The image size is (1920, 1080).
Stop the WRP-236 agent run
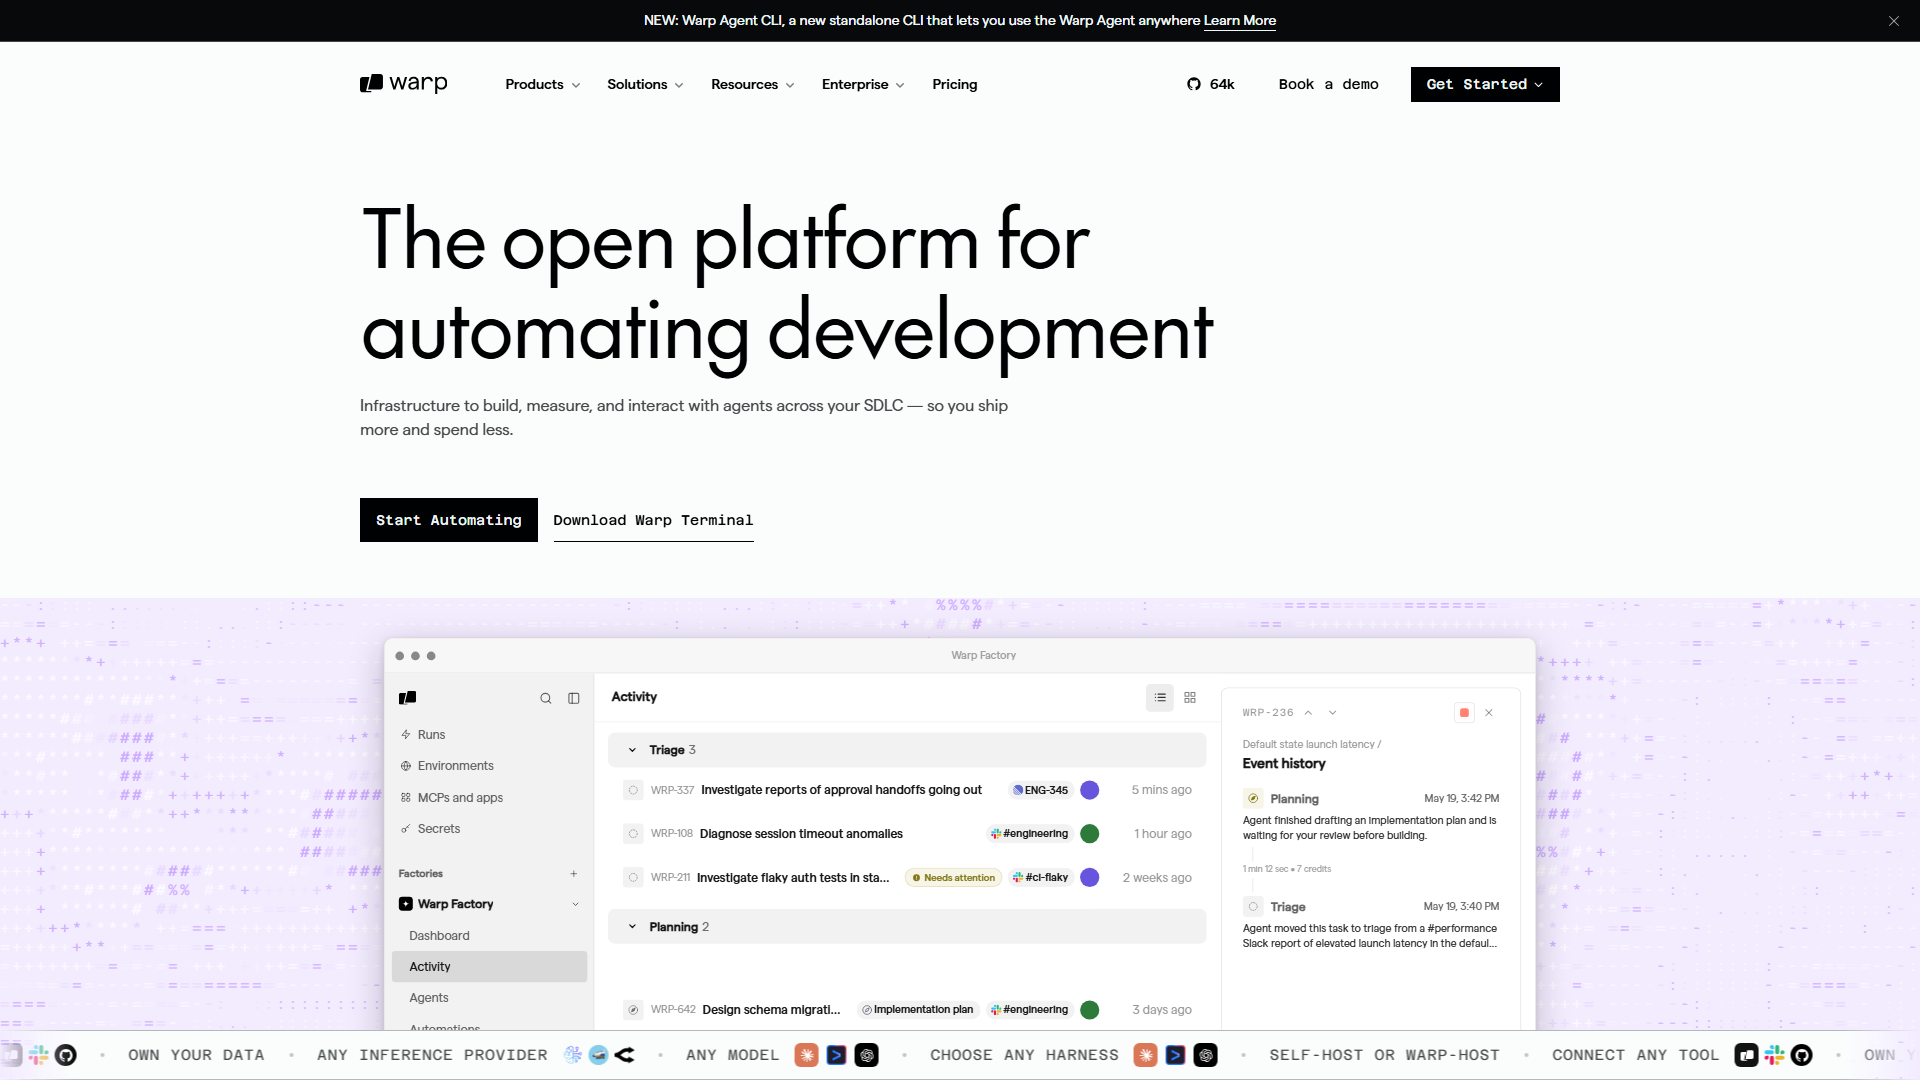click(1464, 713)
